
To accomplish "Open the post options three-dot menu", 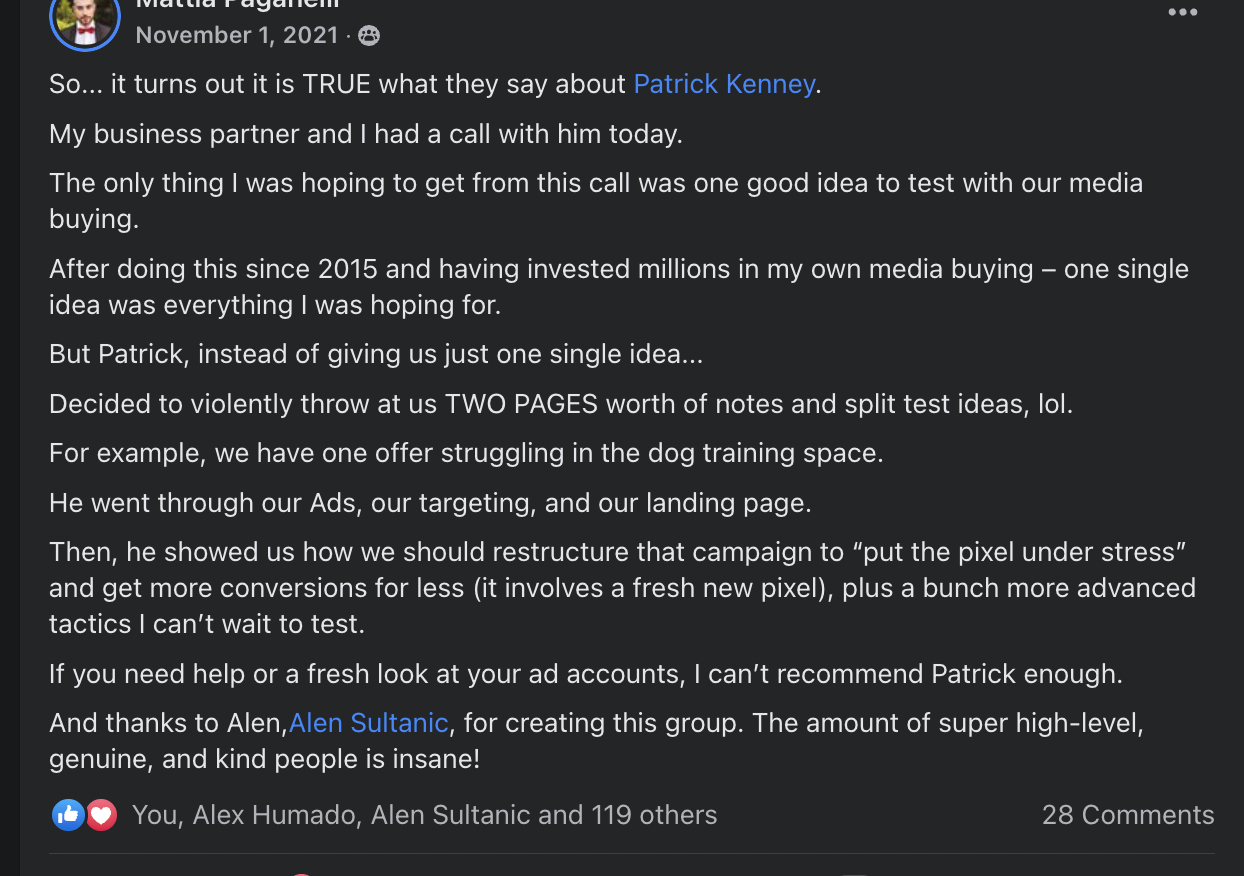I will 1182,13.
